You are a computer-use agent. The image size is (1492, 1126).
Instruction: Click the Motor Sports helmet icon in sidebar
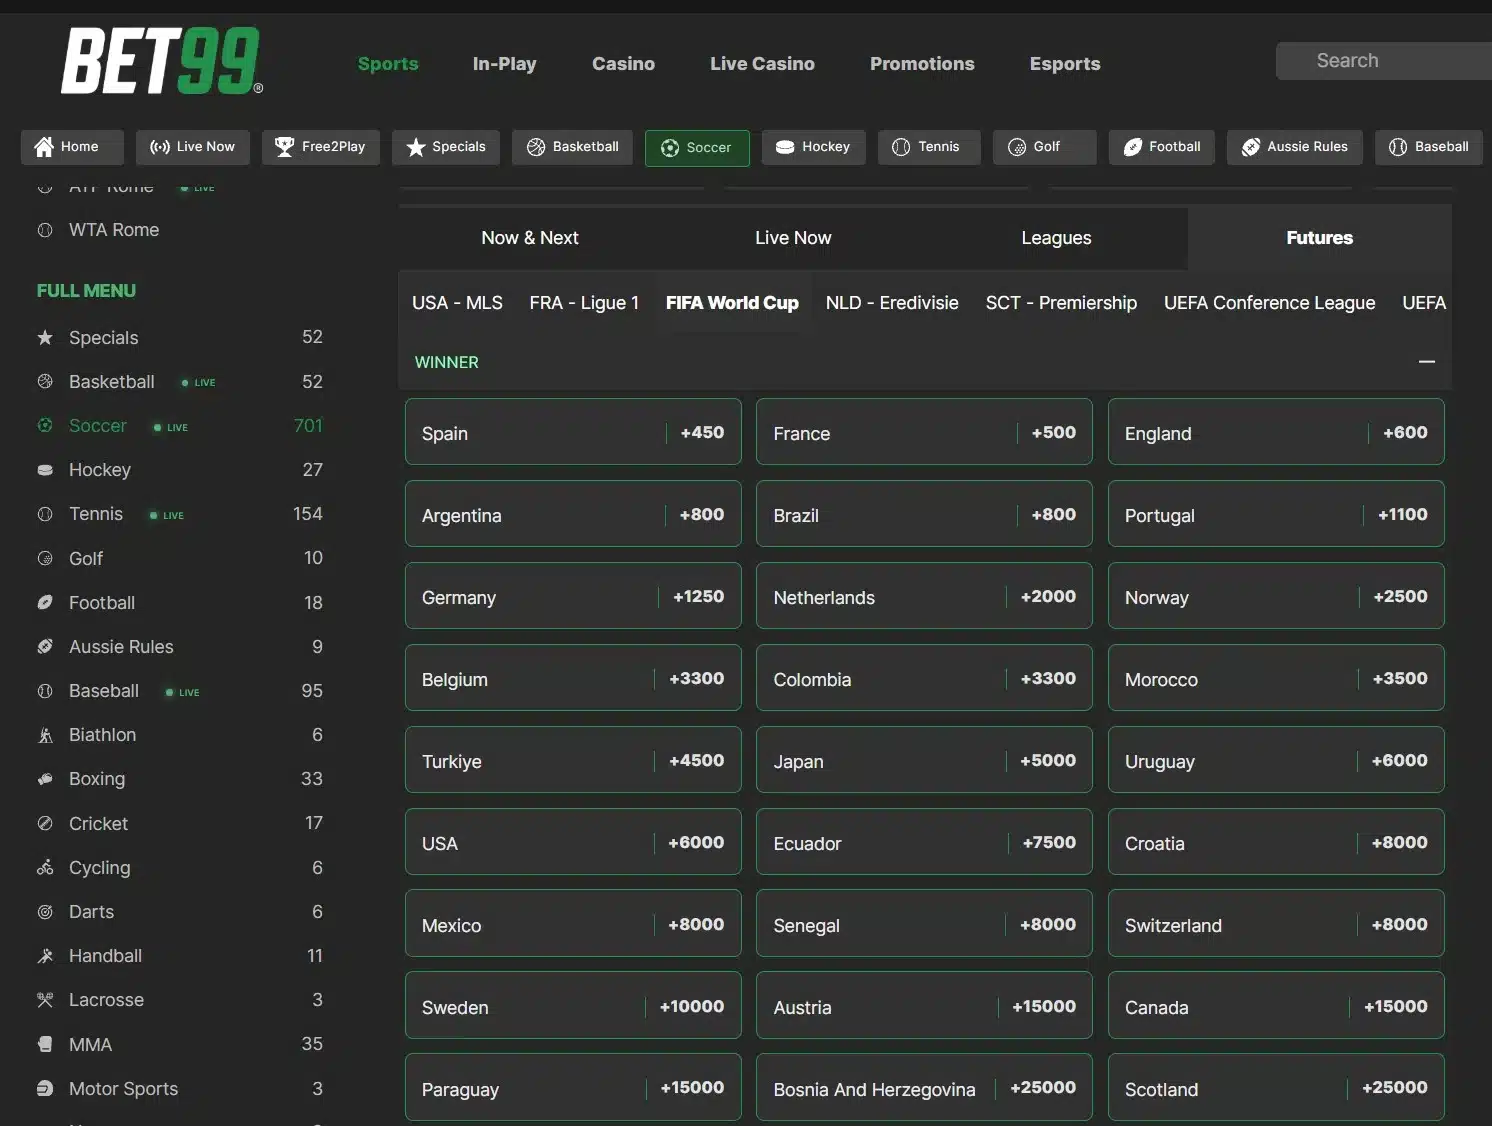(45, 1088)
